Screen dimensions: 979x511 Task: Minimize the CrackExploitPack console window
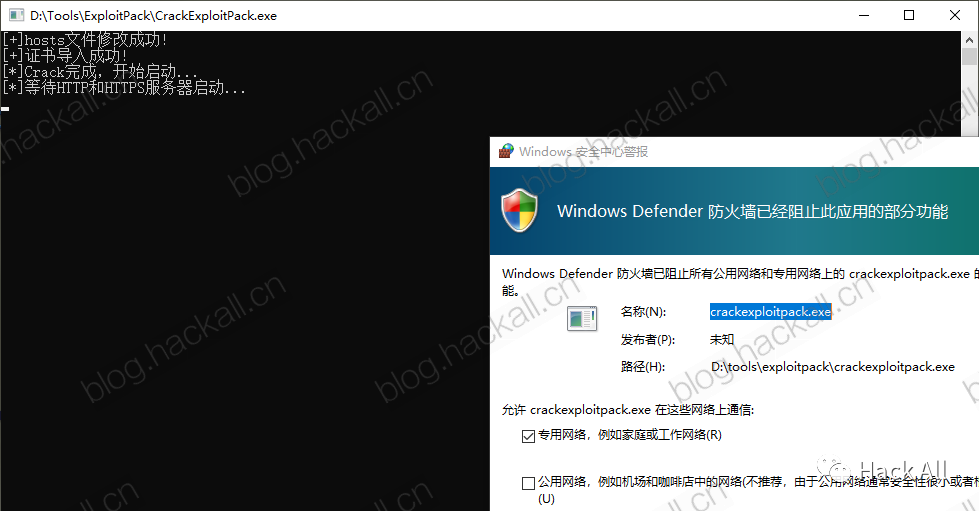tap(864, 15)
